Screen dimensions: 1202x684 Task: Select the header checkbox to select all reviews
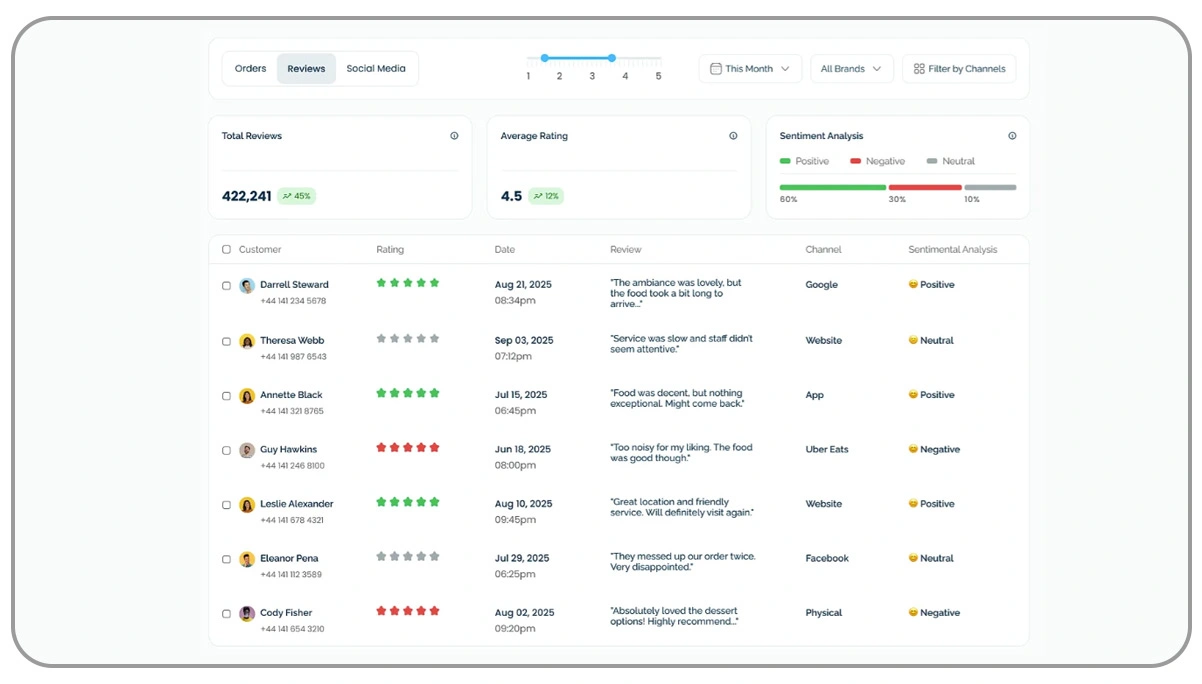pyautogui.click(x=226, y=249)
